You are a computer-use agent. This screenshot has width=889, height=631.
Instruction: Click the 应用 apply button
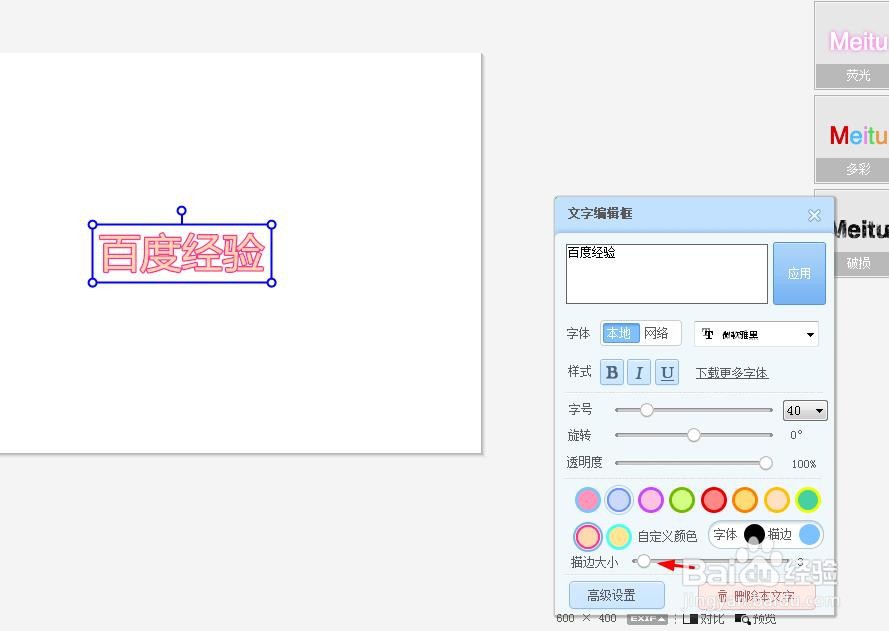coord(799,273)
